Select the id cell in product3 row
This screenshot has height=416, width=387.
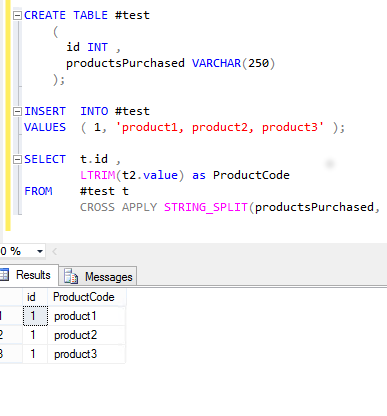point(35,354)
